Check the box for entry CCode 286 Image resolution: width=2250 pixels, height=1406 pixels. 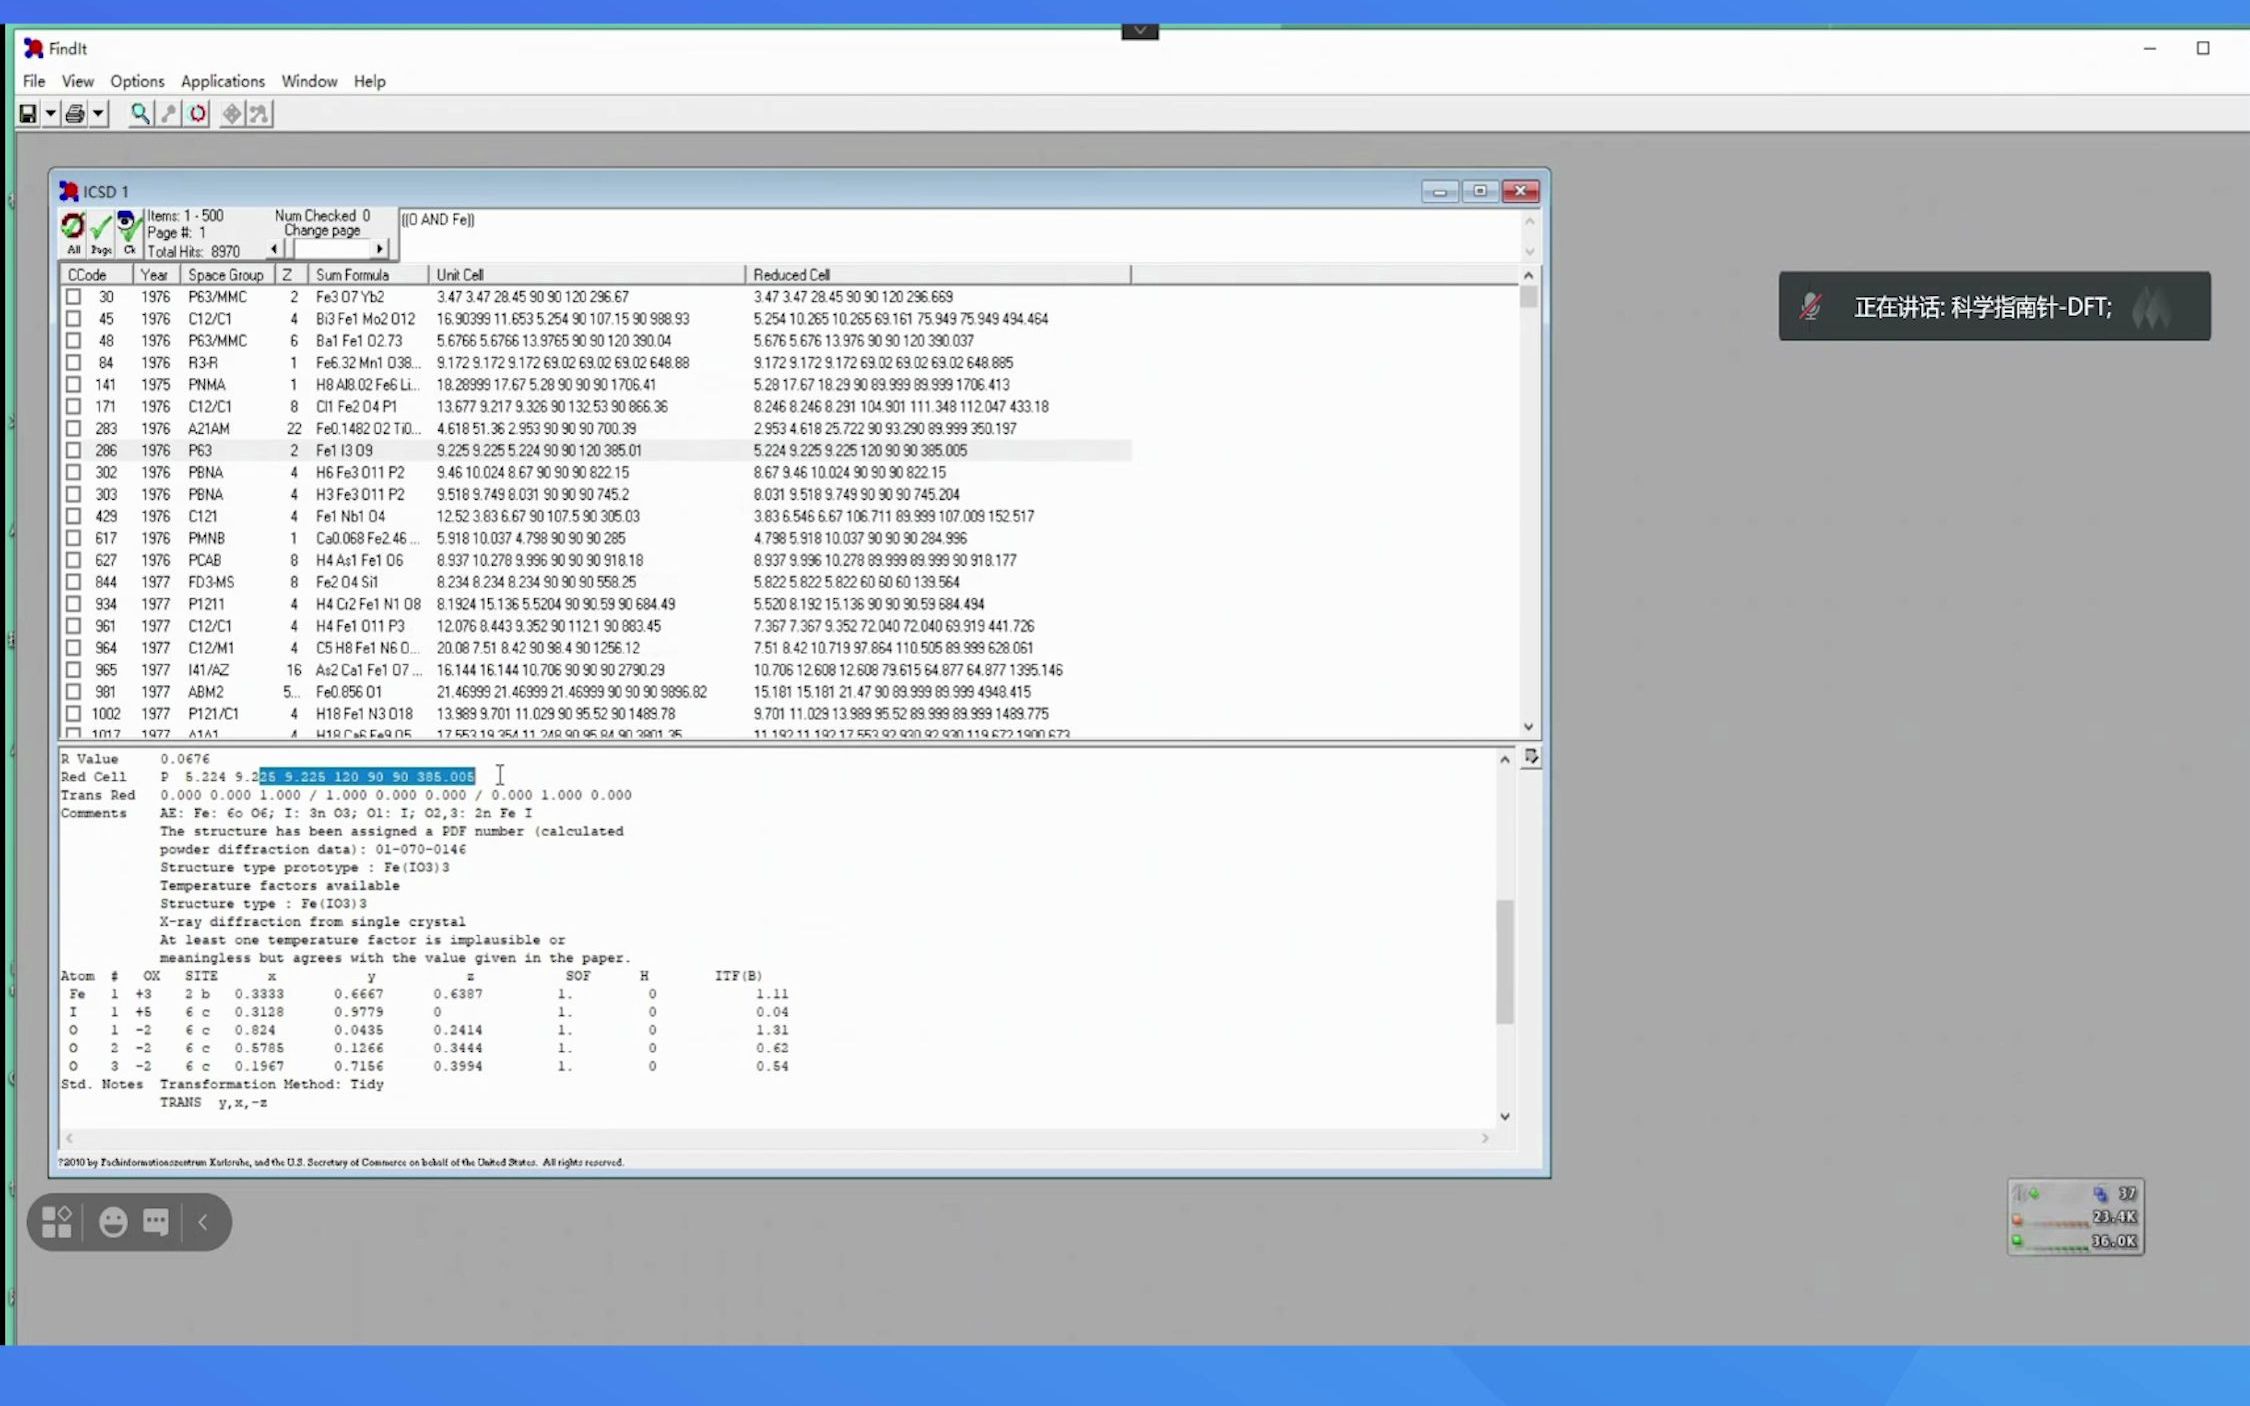[73, 451]
